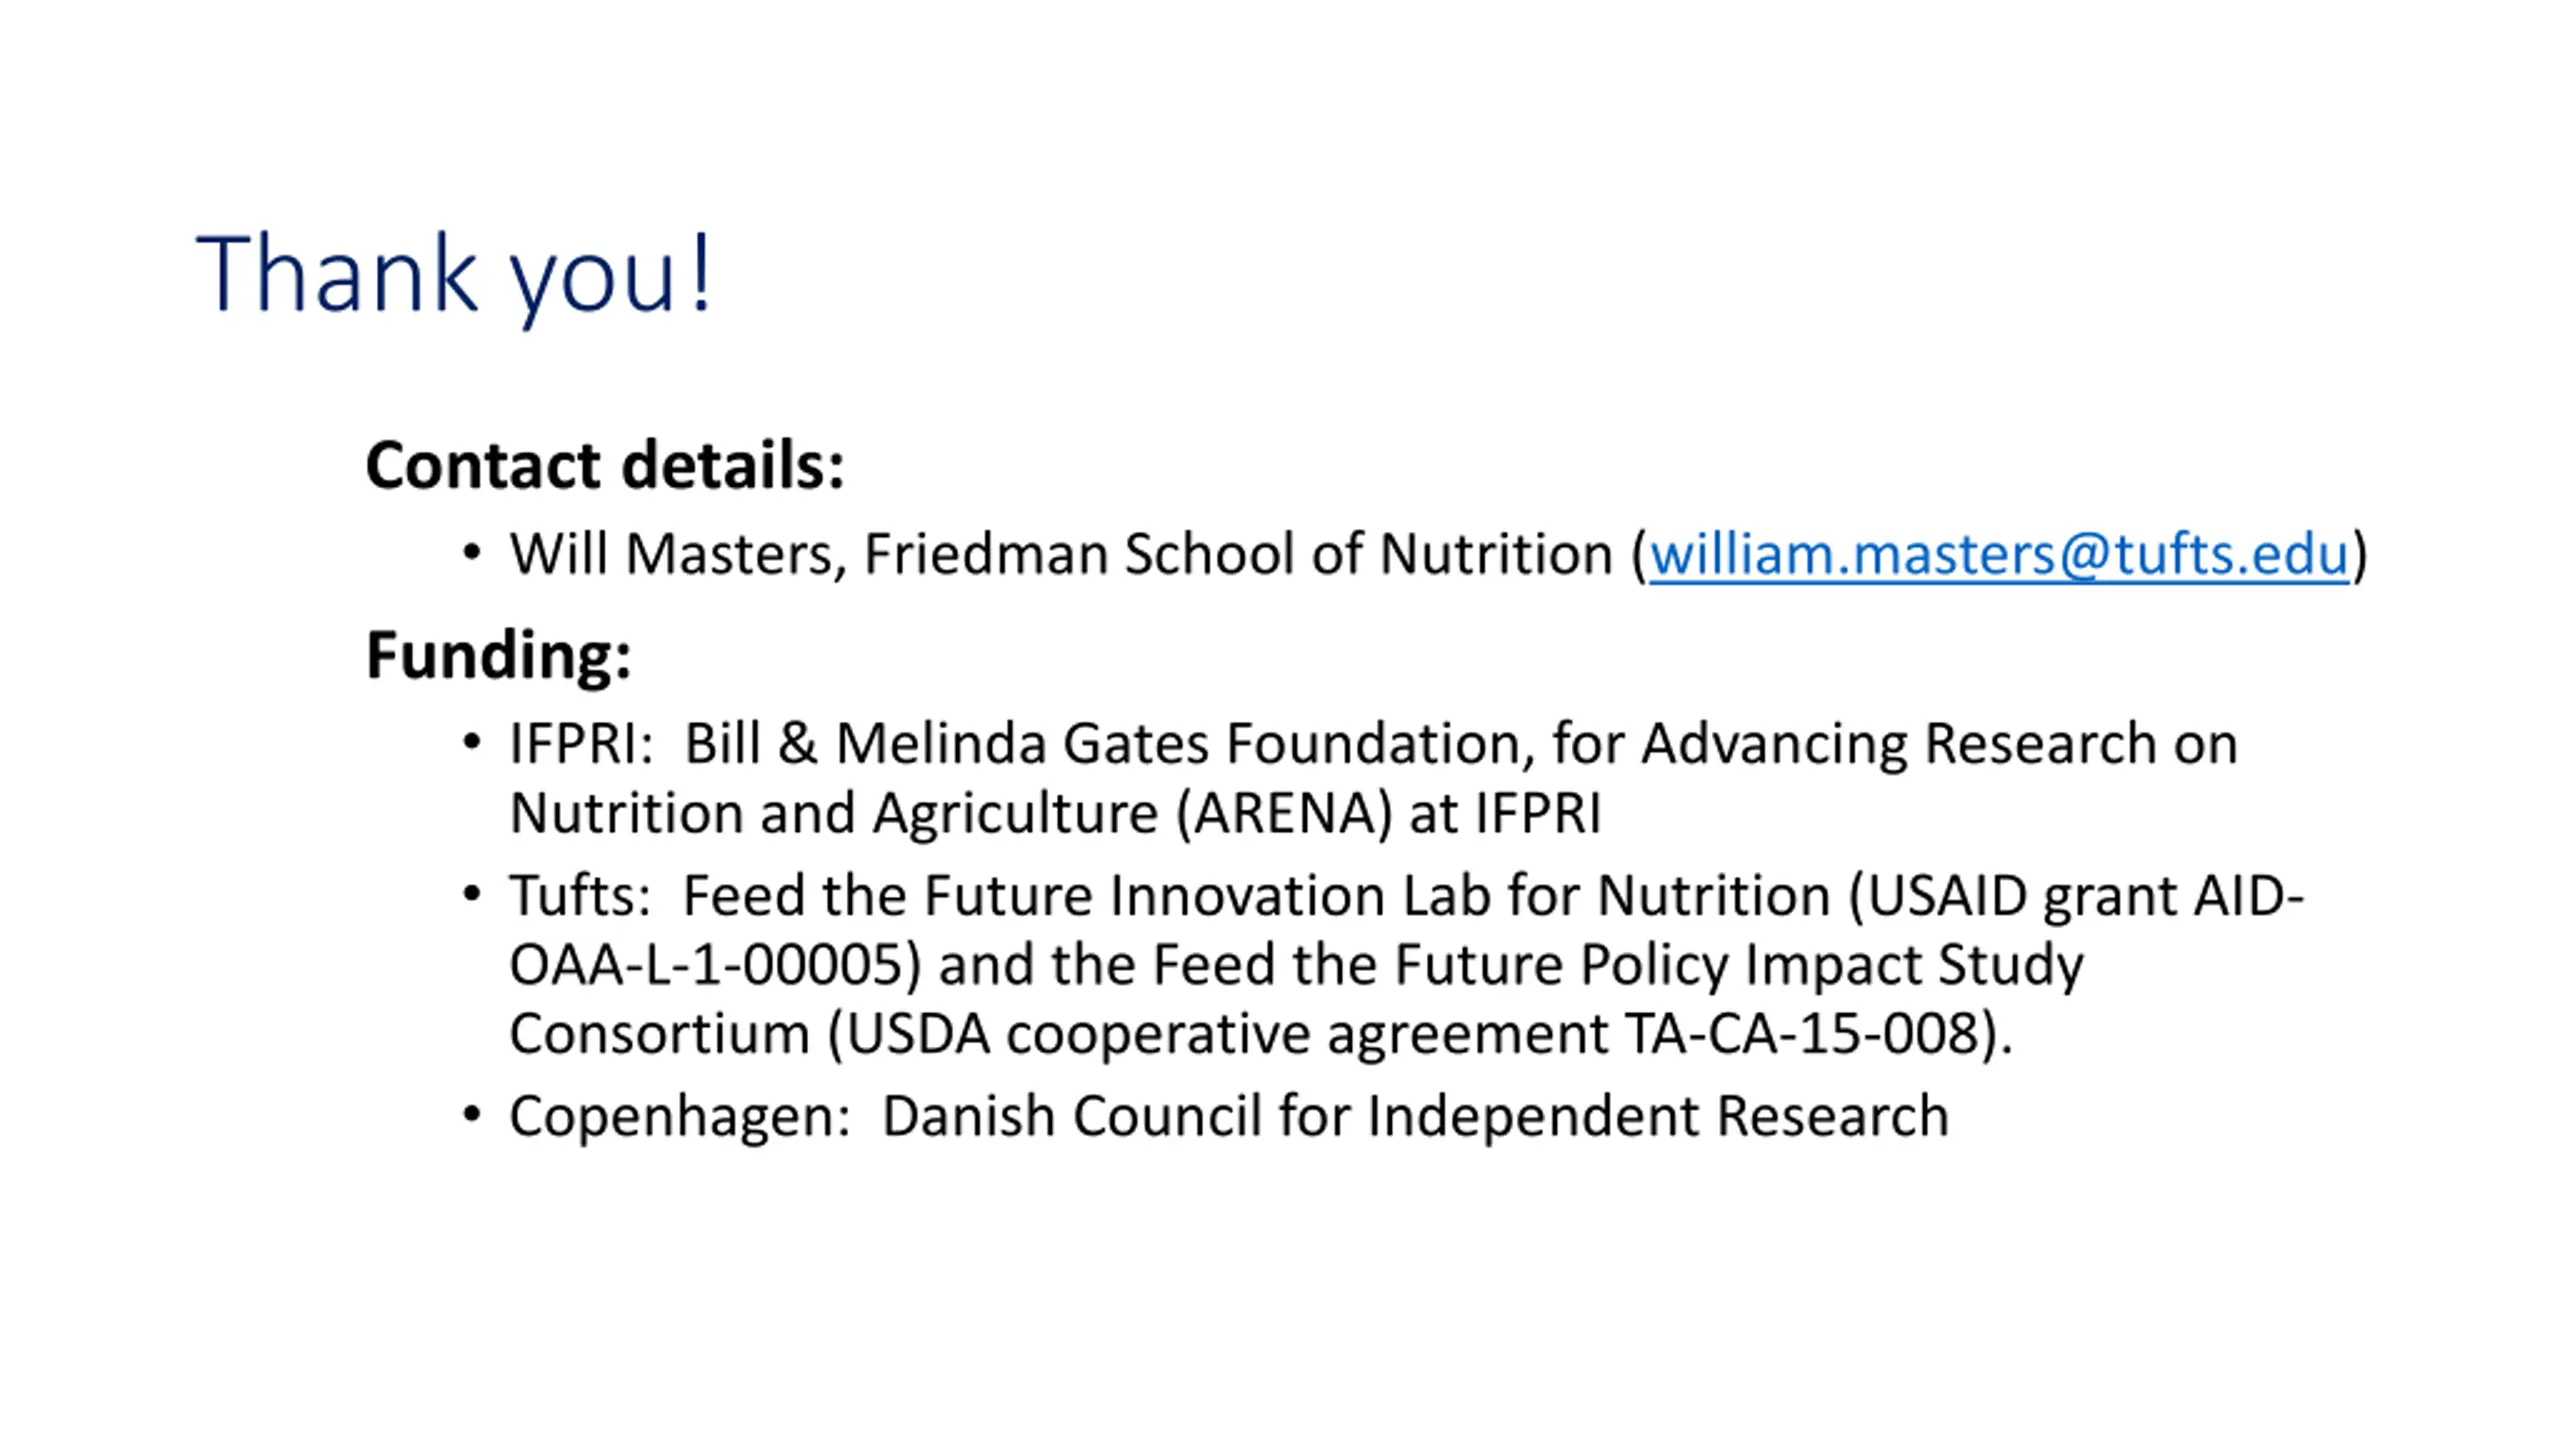Click the "IFPRI:" label starting the first funding bullet
Screen dimensions: 2560x1440
coord(580,744)
